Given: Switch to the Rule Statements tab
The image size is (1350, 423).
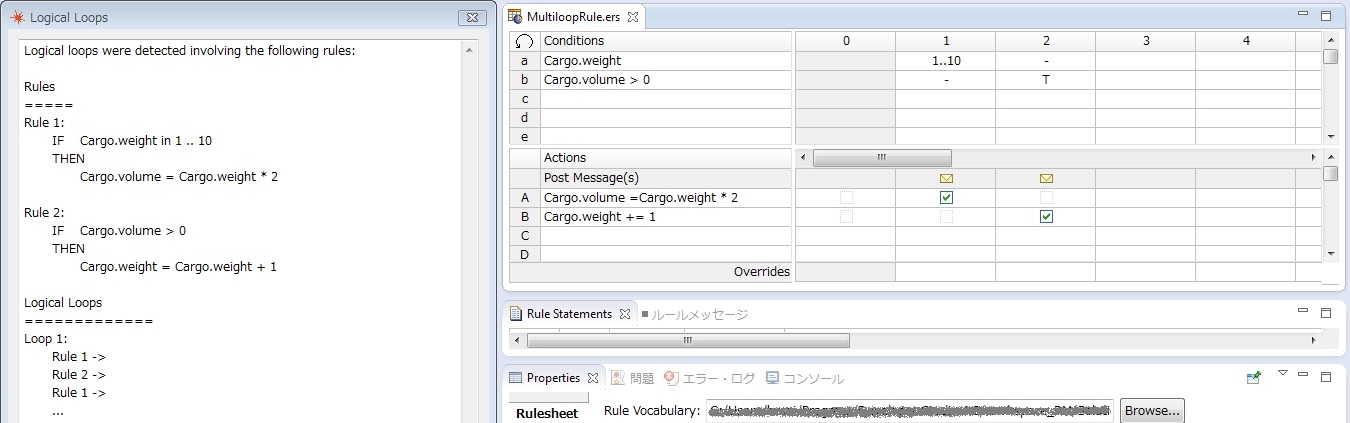Looking at the screenshot, I should point(569,314).
